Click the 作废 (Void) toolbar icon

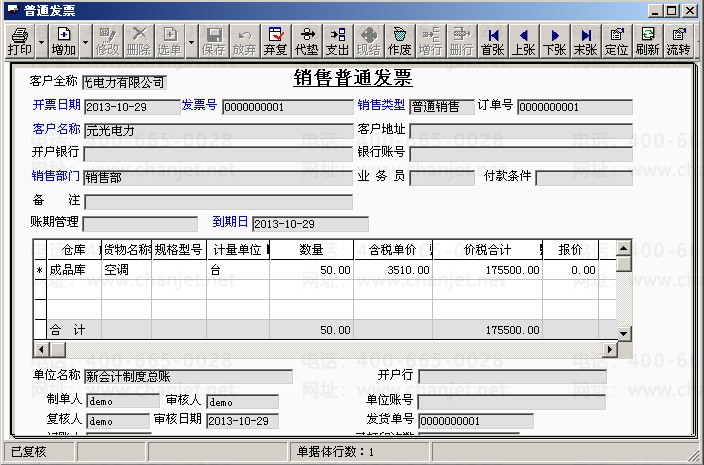point(400,41)
